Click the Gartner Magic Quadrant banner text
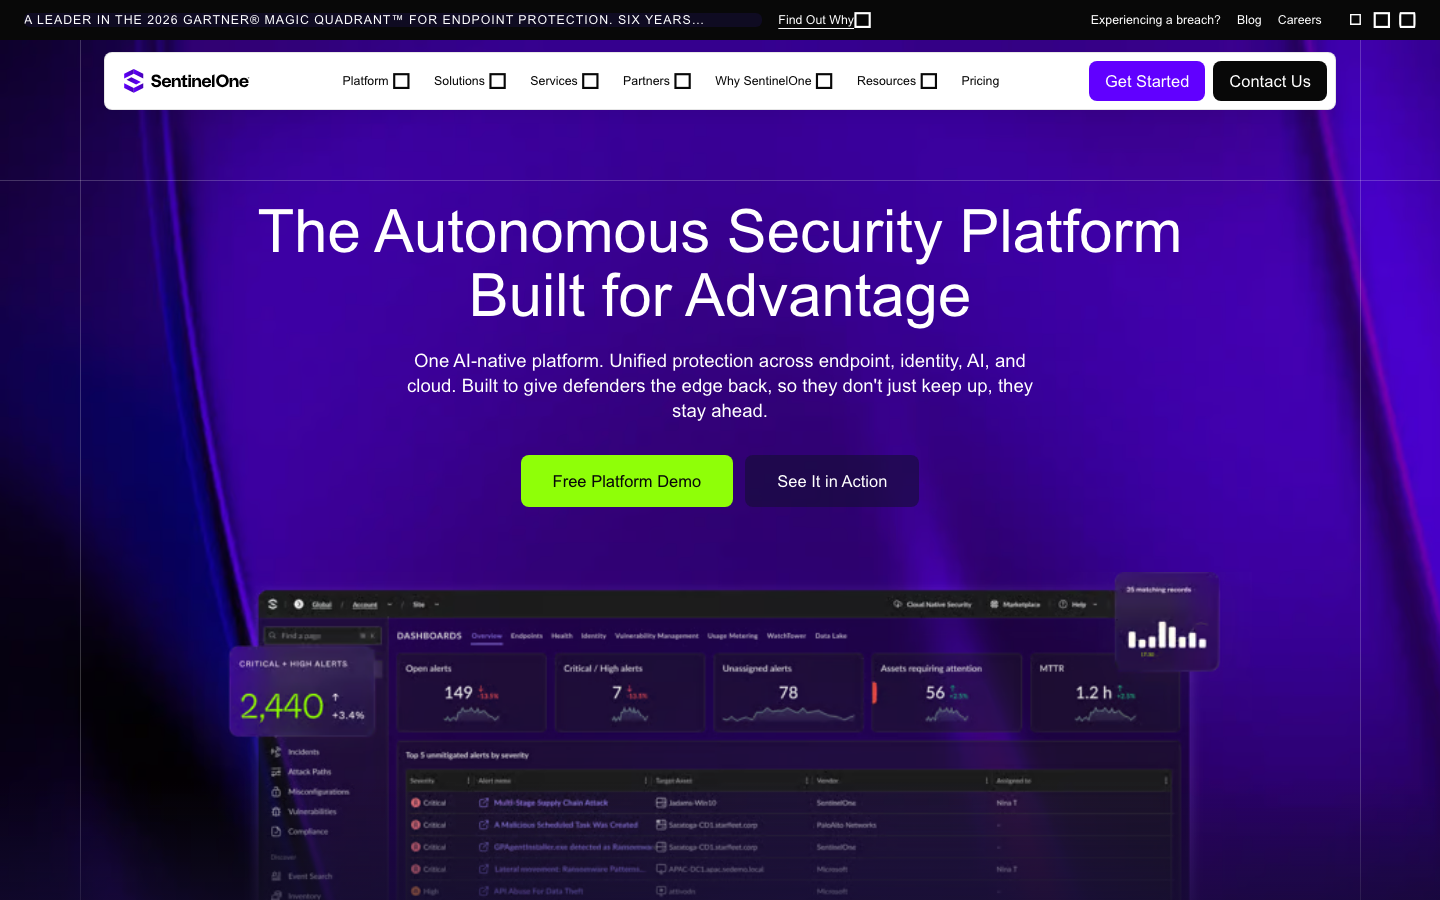Viewport: 1440px width, 900px height. [x=364, y=20]
